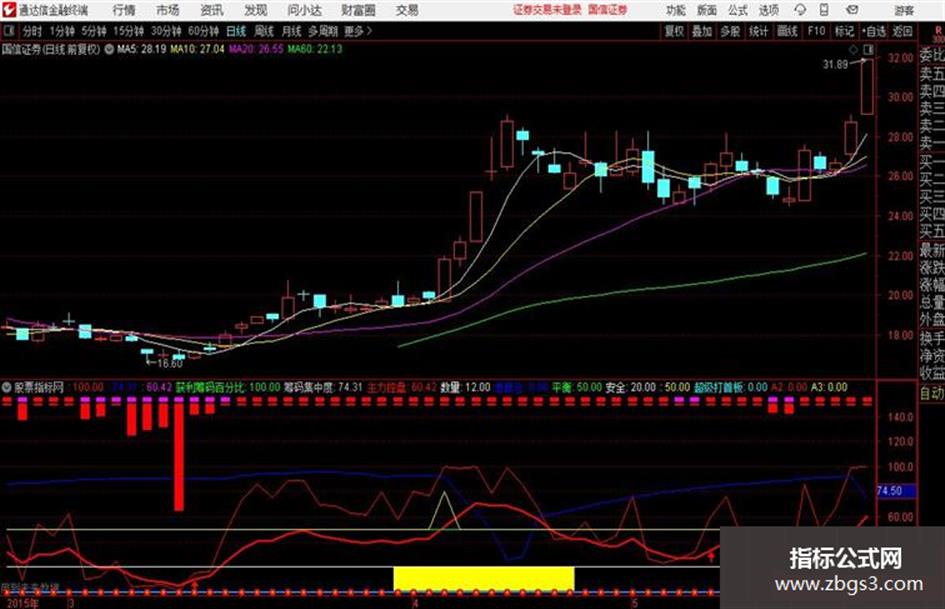
Task: Click the diamond icon above the price axis
Action: (x=853, y=49)
